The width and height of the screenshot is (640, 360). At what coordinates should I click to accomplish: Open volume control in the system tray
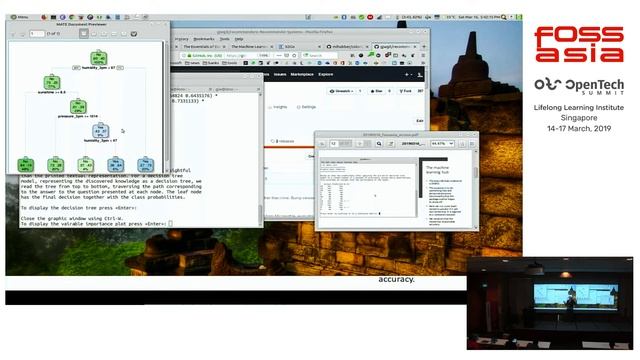pyautogui.click(x=428, y=17)
